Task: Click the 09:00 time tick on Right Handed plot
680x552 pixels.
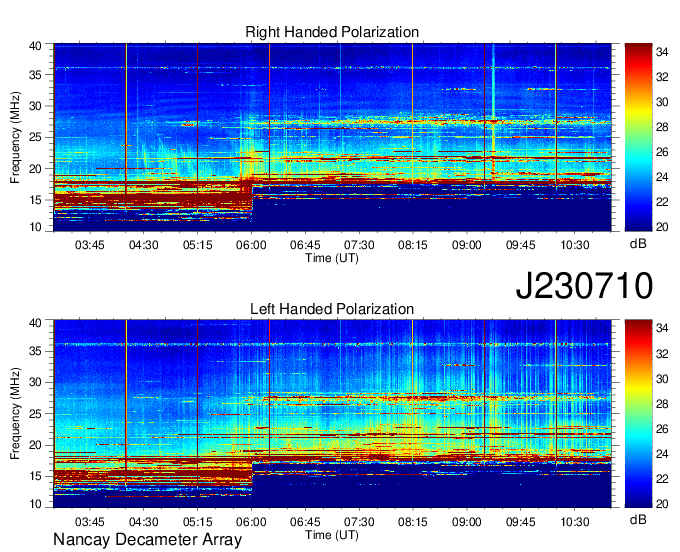Action: tap(467, 245)
